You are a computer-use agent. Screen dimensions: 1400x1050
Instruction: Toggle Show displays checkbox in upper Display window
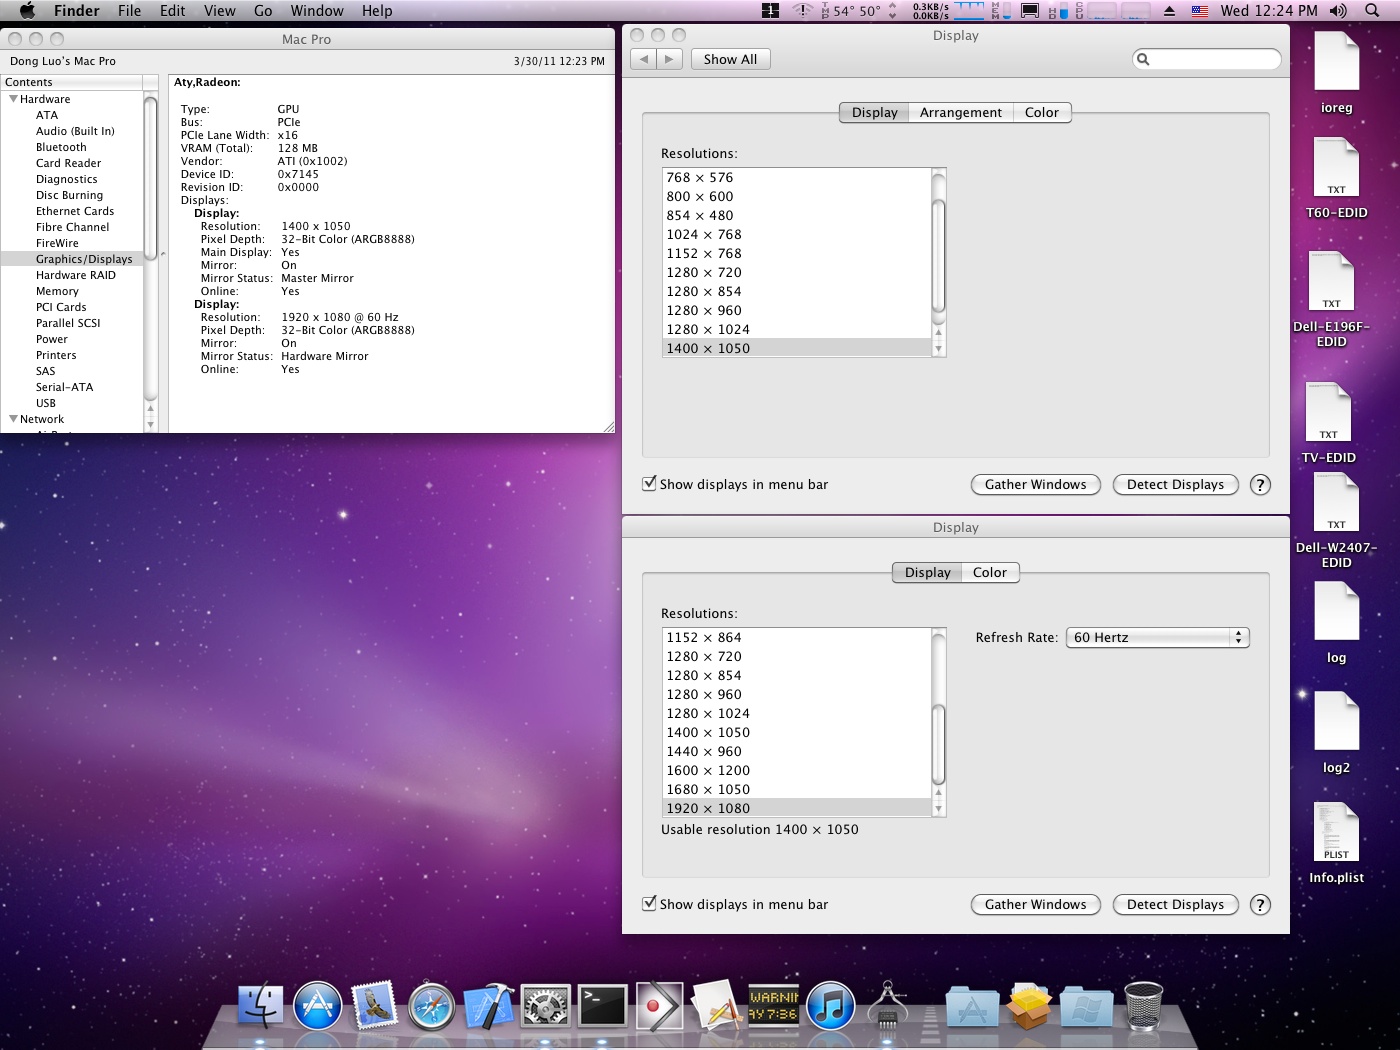coord(649,484)
